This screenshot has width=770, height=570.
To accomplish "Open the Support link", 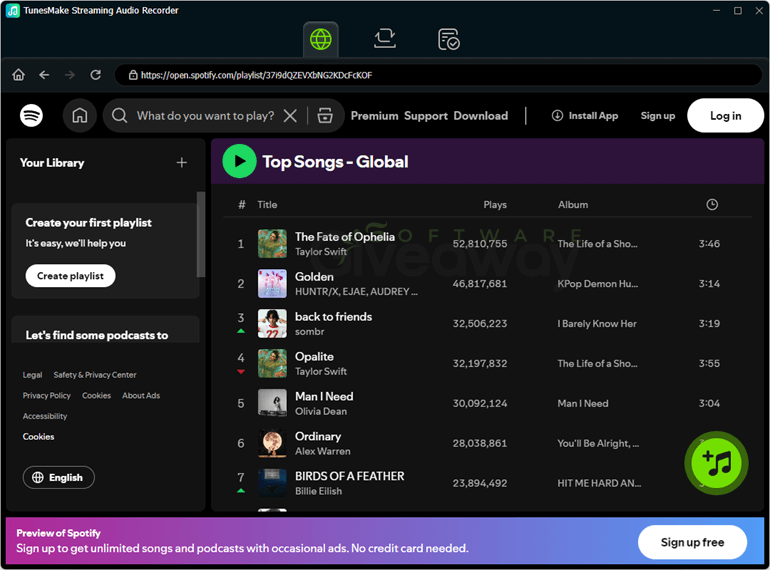I will click(x=426, y=116).
